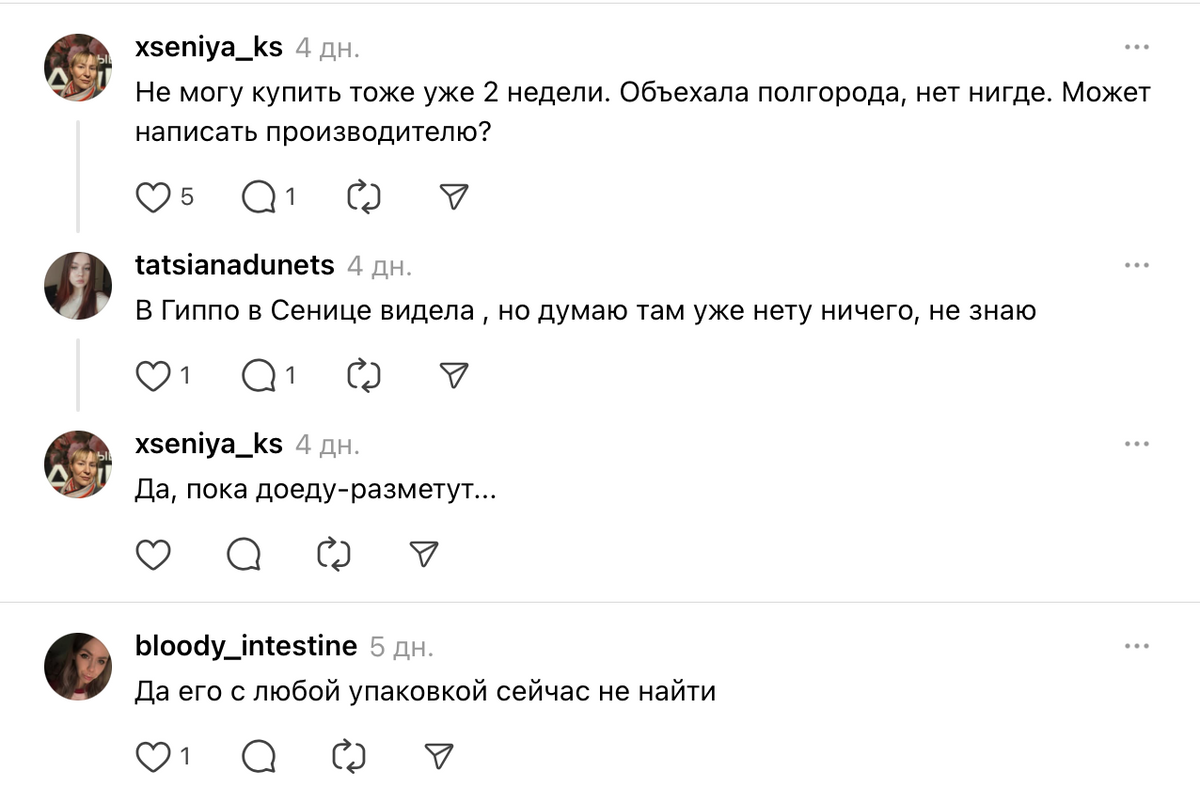Screen dimensions: 1200x801
Task: Share xseniya_ks's first comment via send icon
Action: click(455, 198)
